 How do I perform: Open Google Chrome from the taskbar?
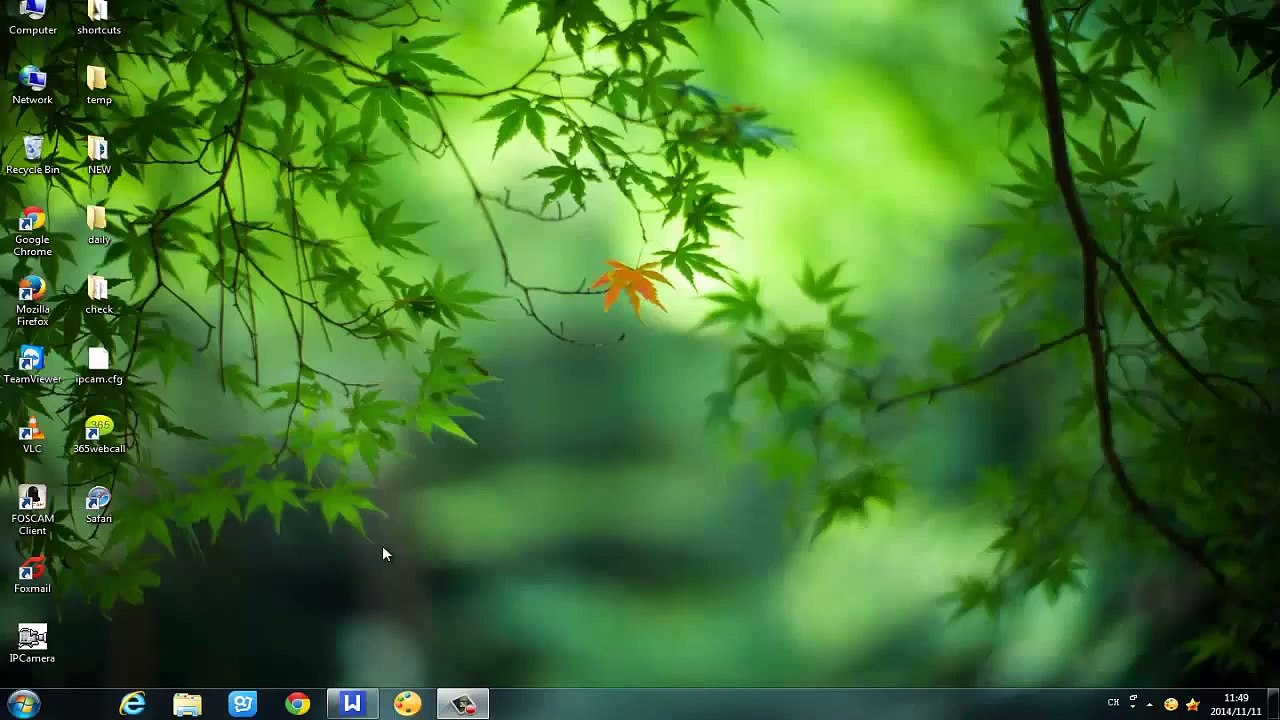(298, 704)
